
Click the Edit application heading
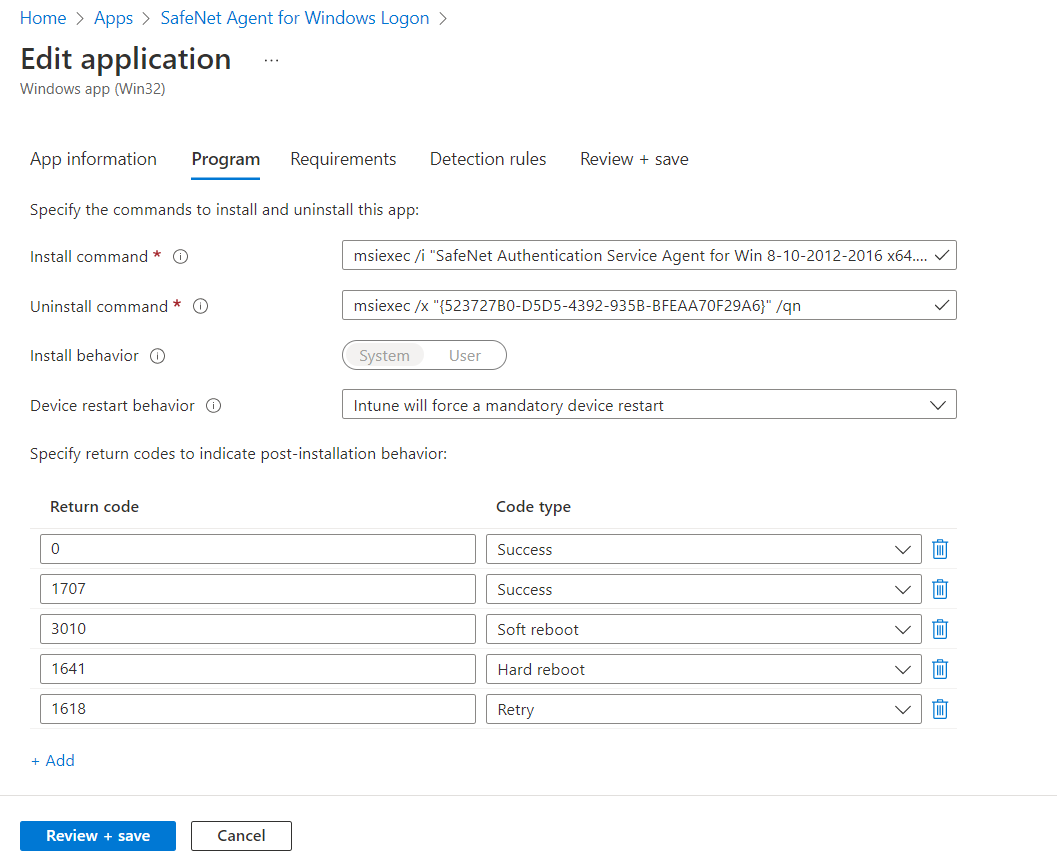[x=125, y=59]
